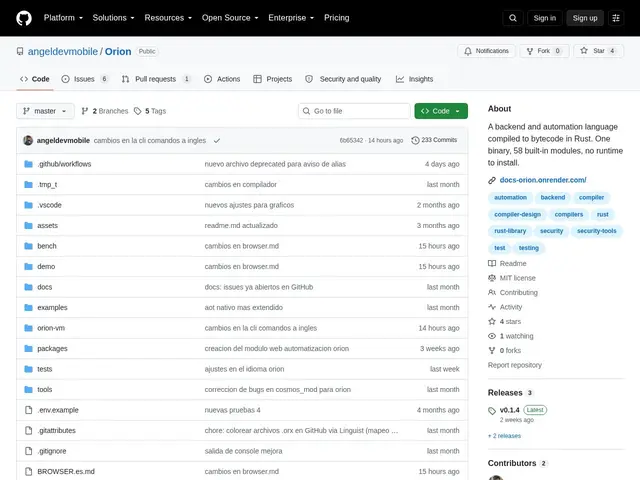Click the folder icon for .github/workflows
The width and height of the screenshot is (640, 480).
tap(28, 164)
